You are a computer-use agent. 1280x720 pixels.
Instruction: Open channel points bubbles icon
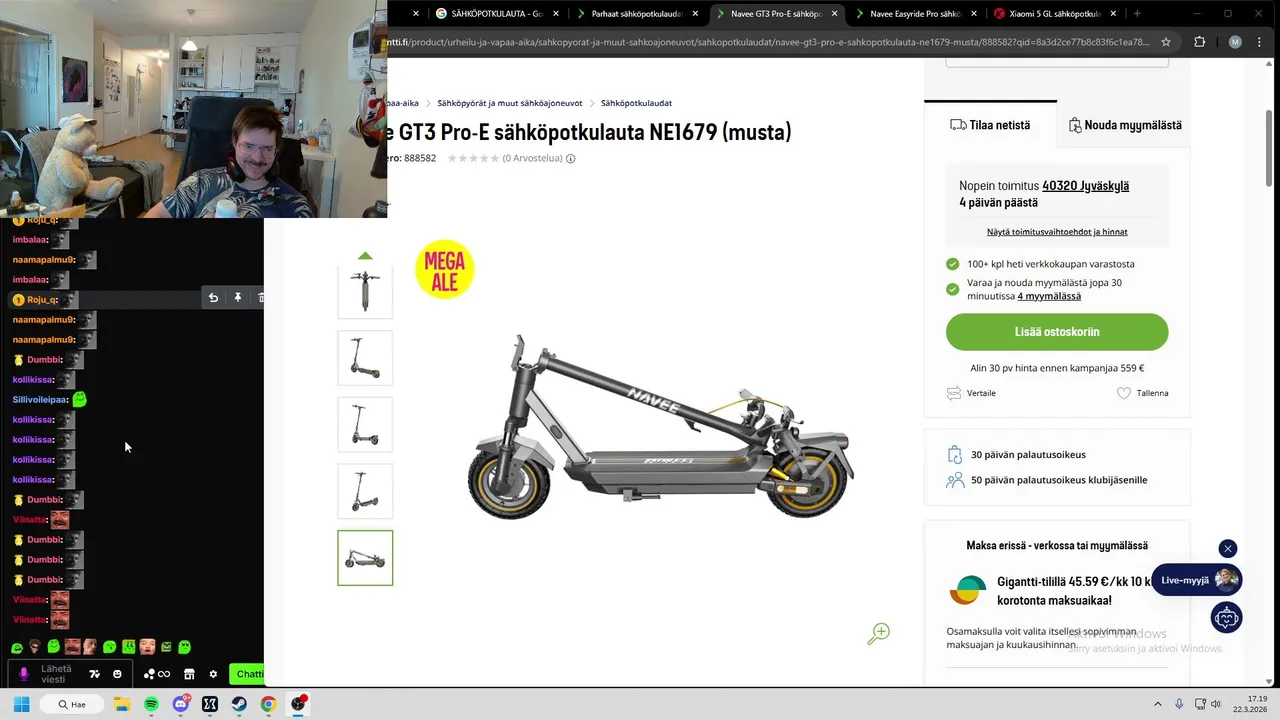(x=156, y=674)
